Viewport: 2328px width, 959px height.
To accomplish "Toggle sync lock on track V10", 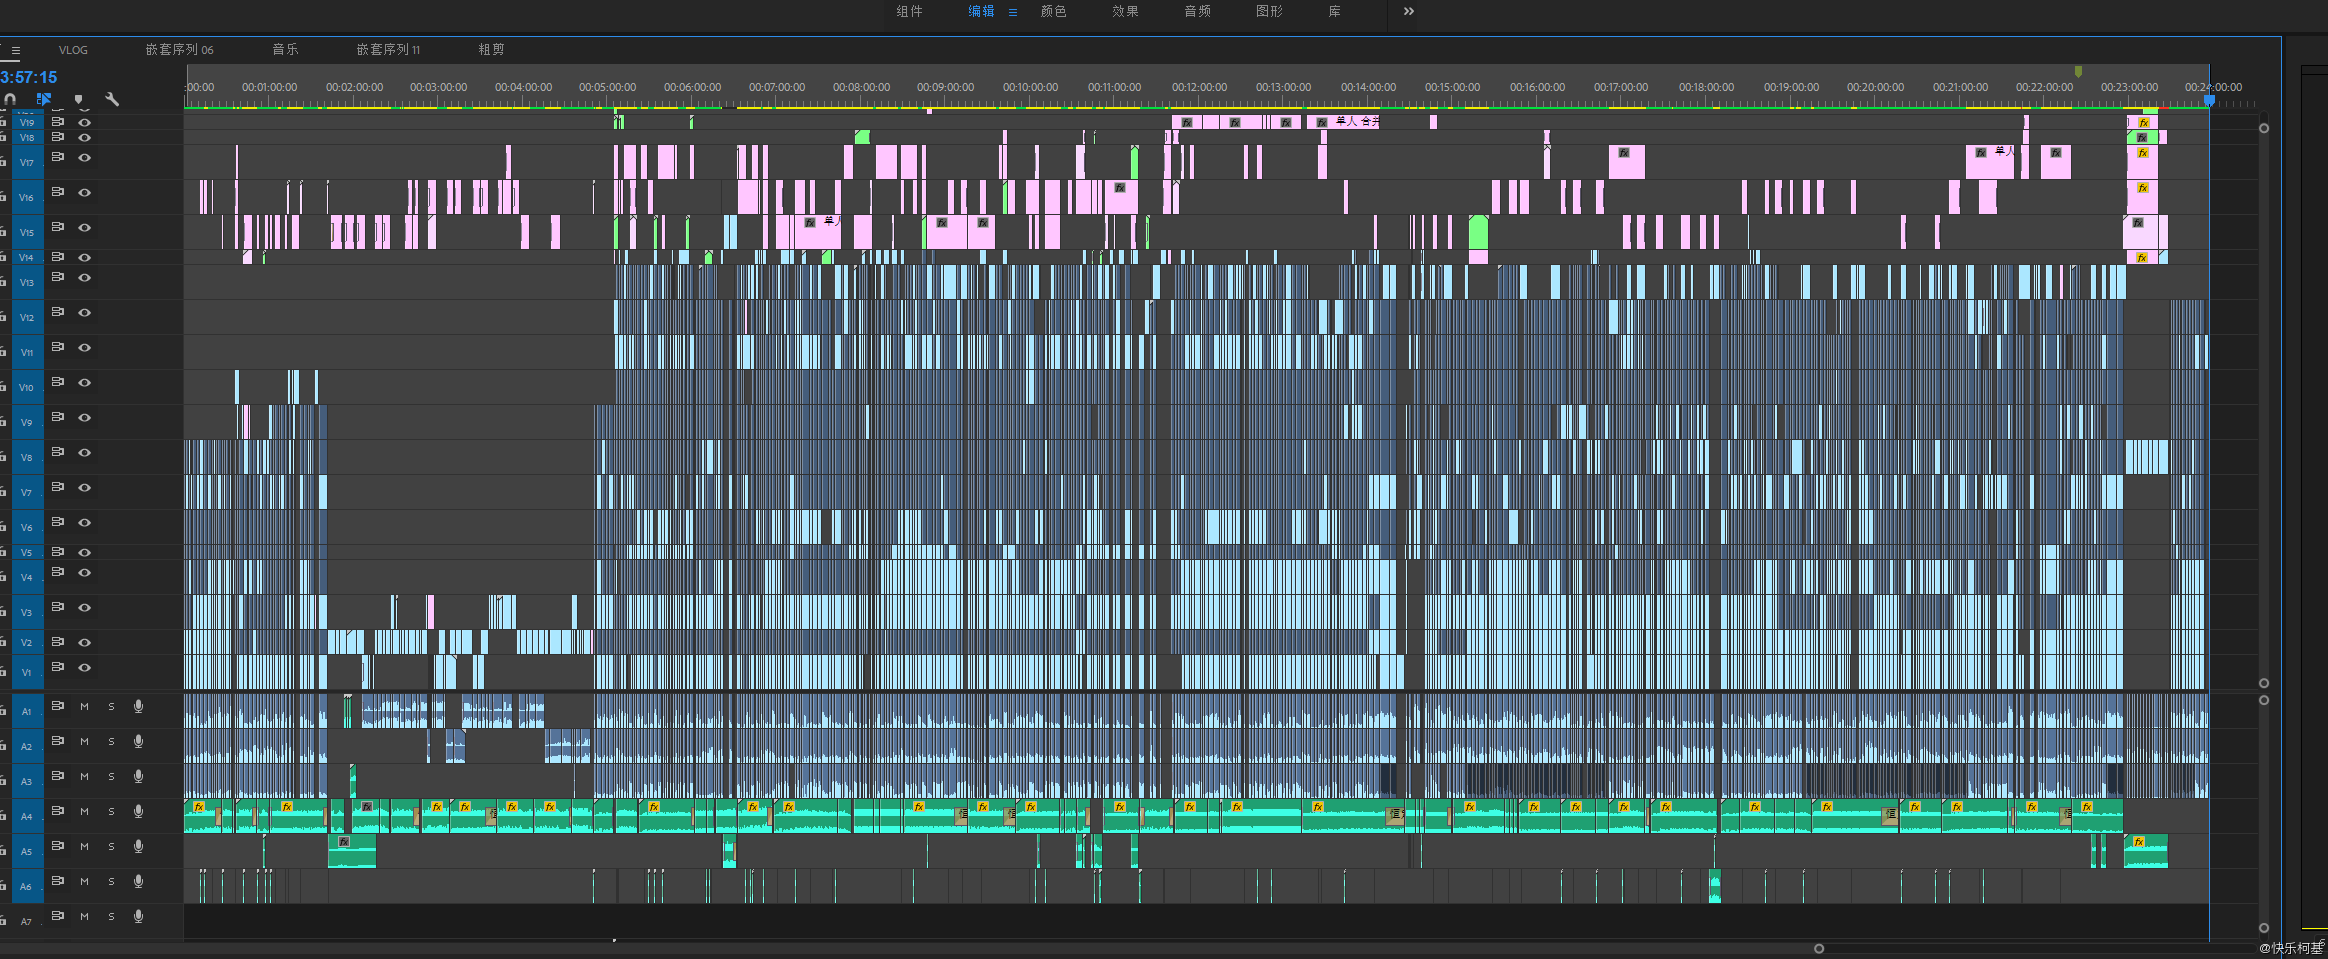I will tap(58, 382).
